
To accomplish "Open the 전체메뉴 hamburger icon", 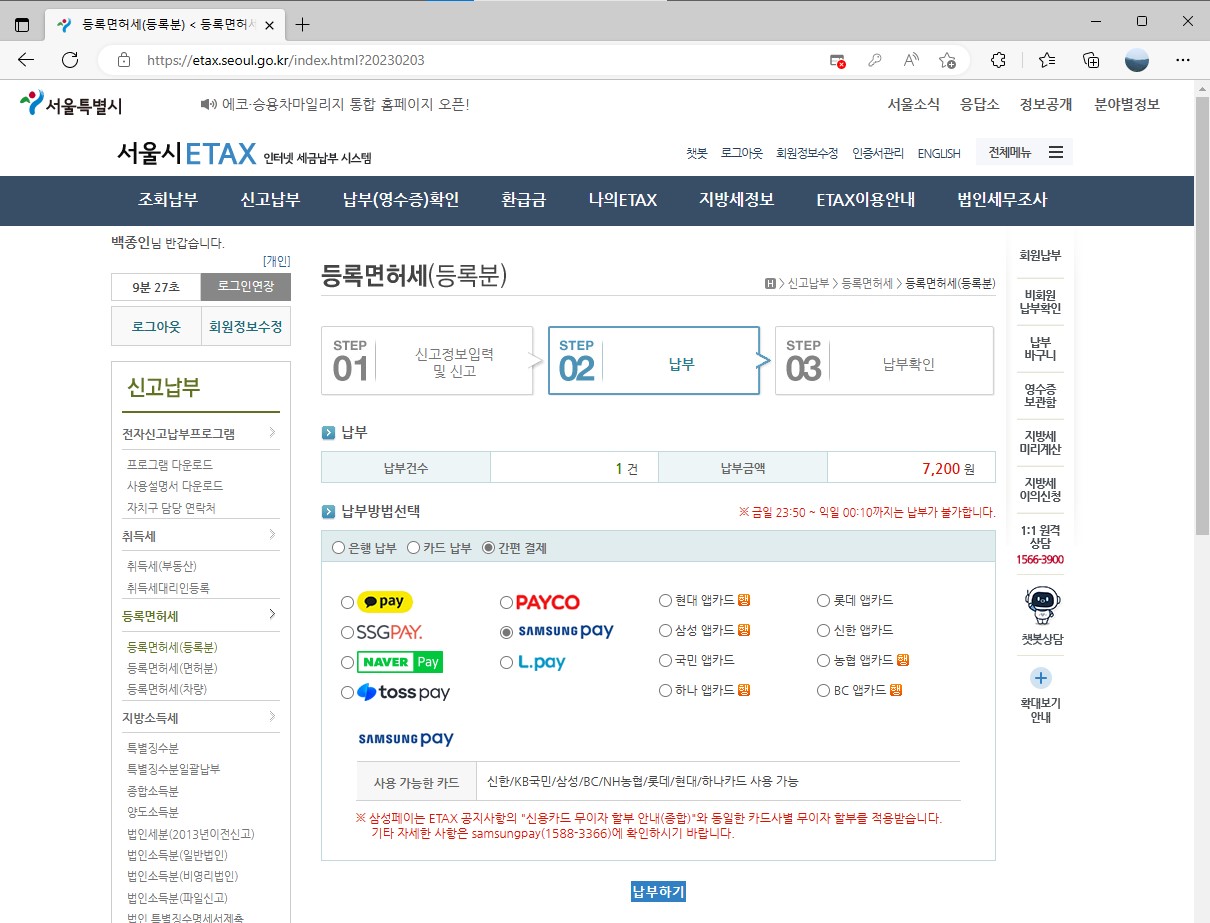I will 1056,153.
